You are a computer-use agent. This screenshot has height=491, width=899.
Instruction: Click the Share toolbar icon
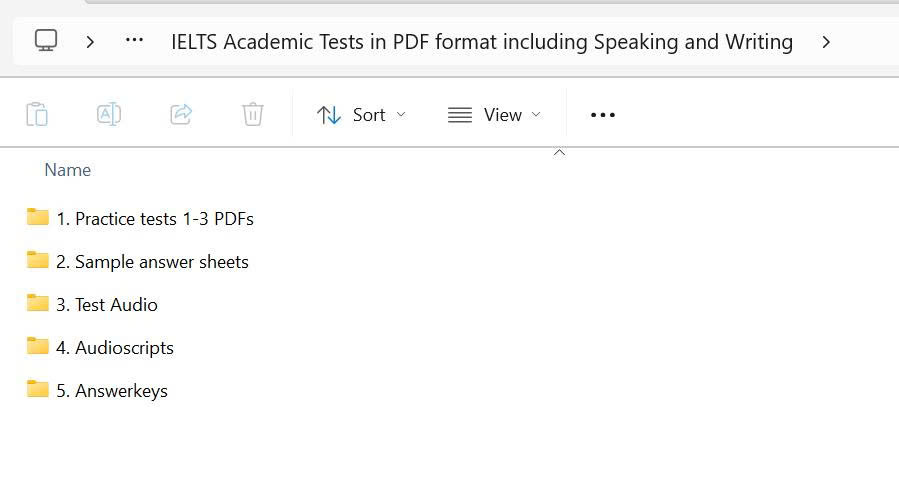point(181,115)
